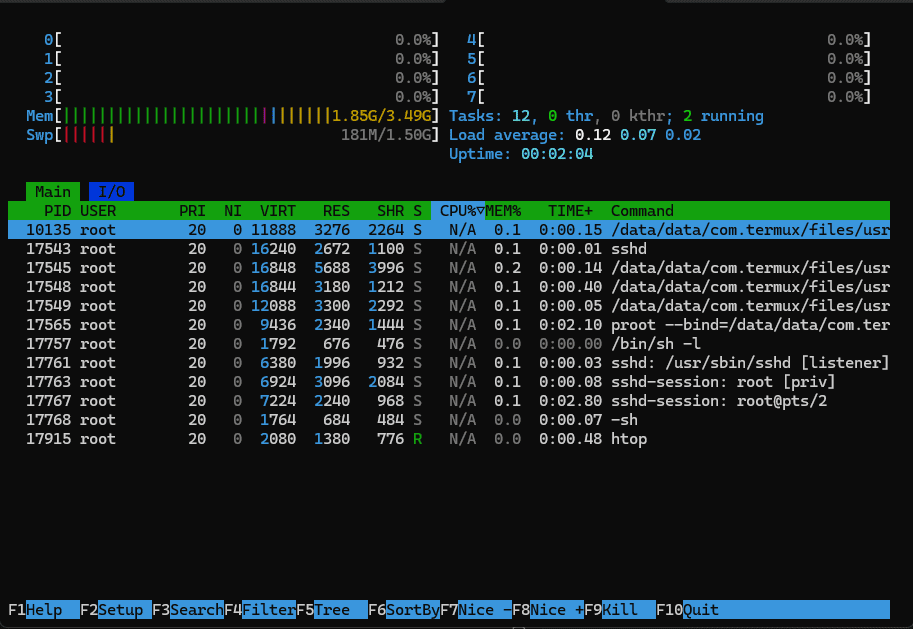Sort by NI column header
The image size is (913, 629).
point(233,211)
